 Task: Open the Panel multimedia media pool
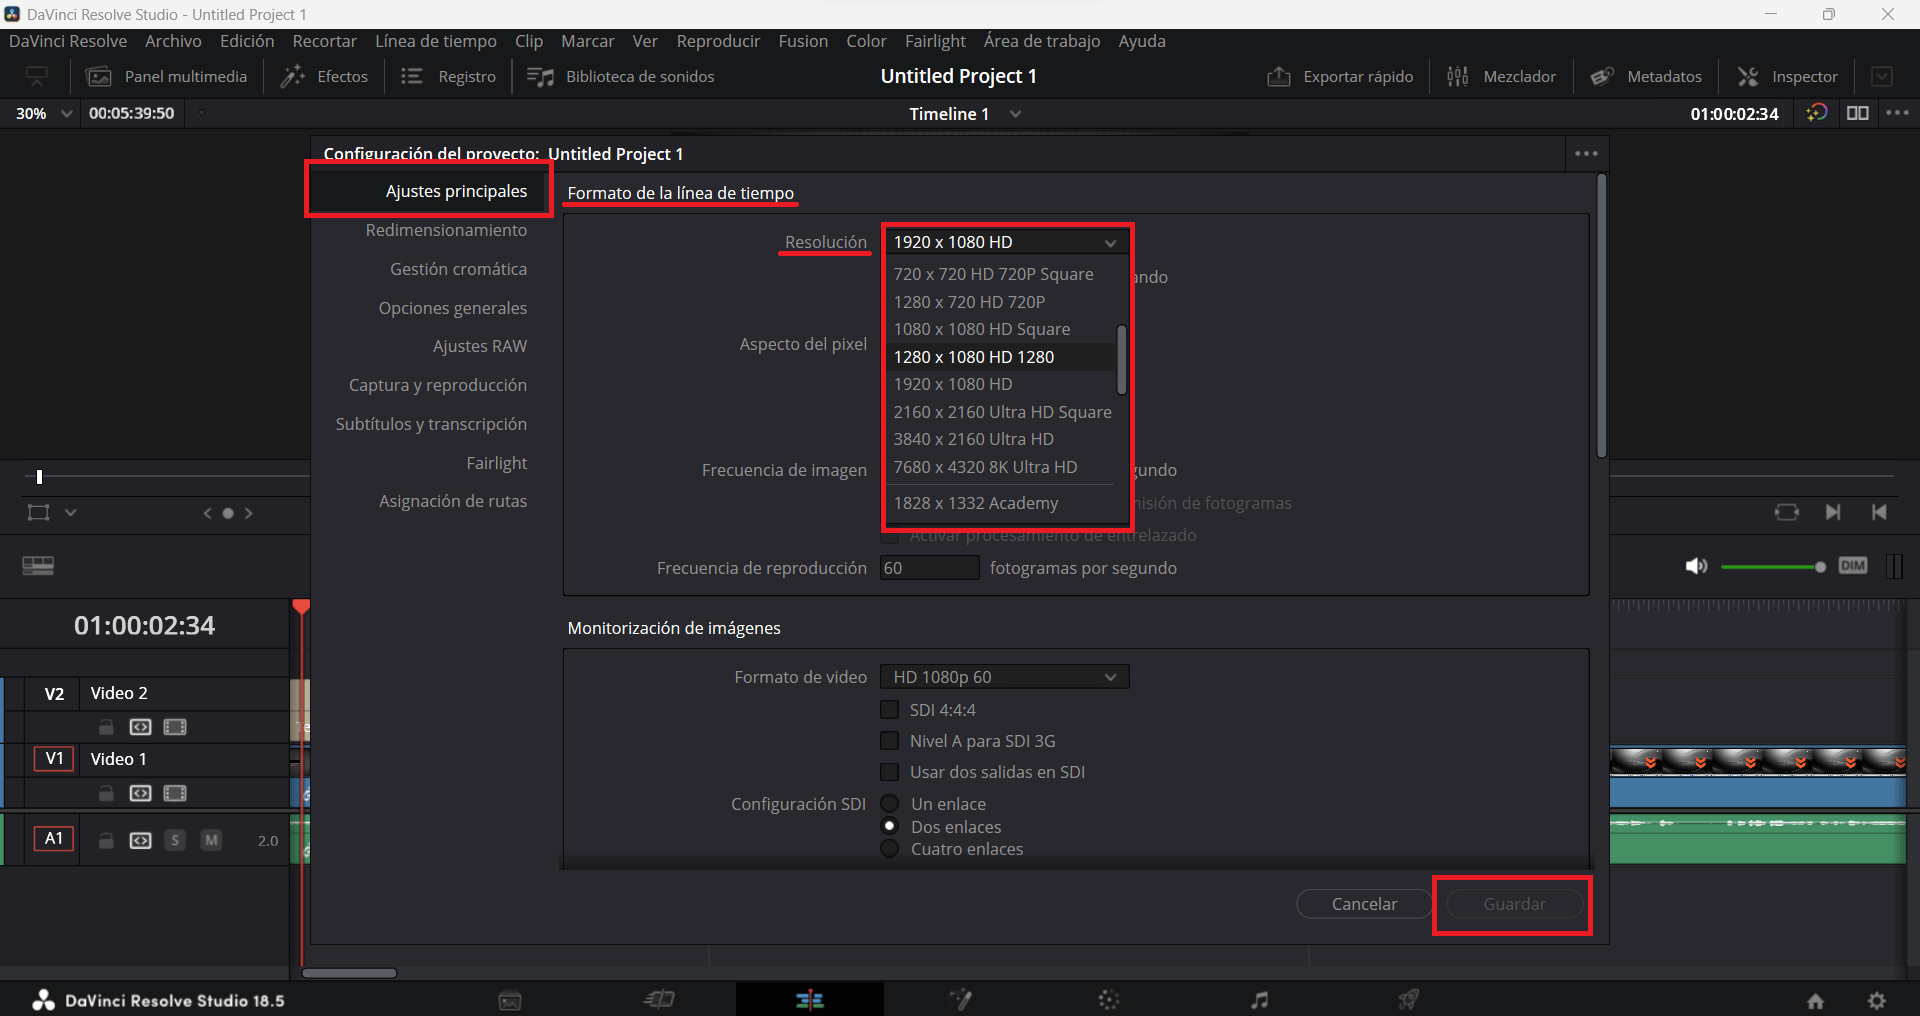pyautogui.click(x=166, y=76)
